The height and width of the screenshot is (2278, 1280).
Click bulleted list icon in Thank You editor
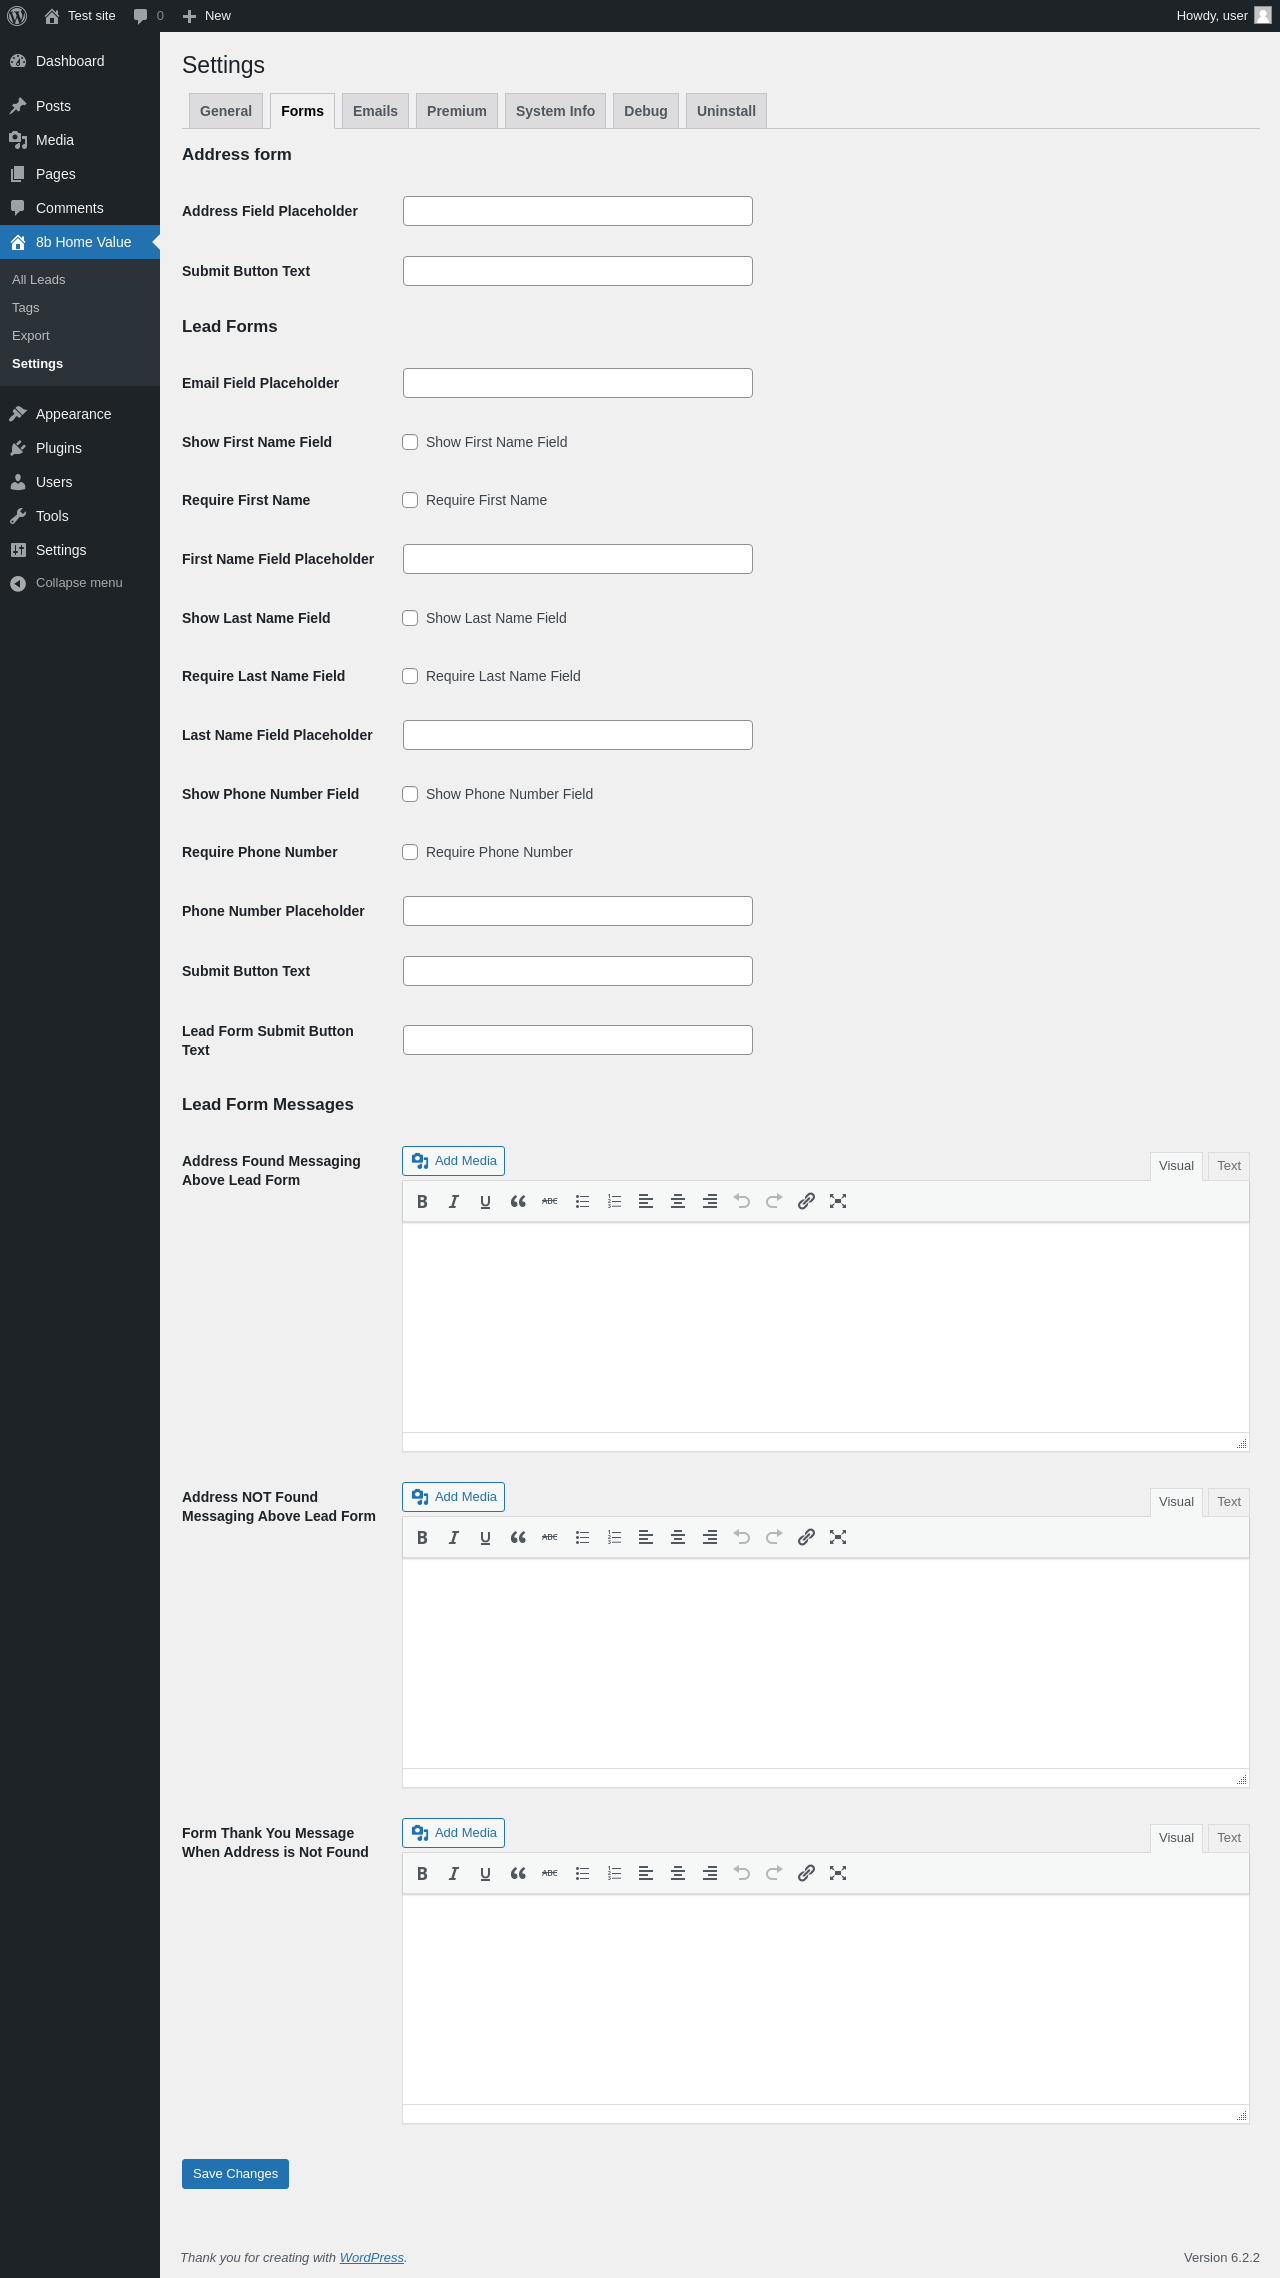click(582, 1873)
